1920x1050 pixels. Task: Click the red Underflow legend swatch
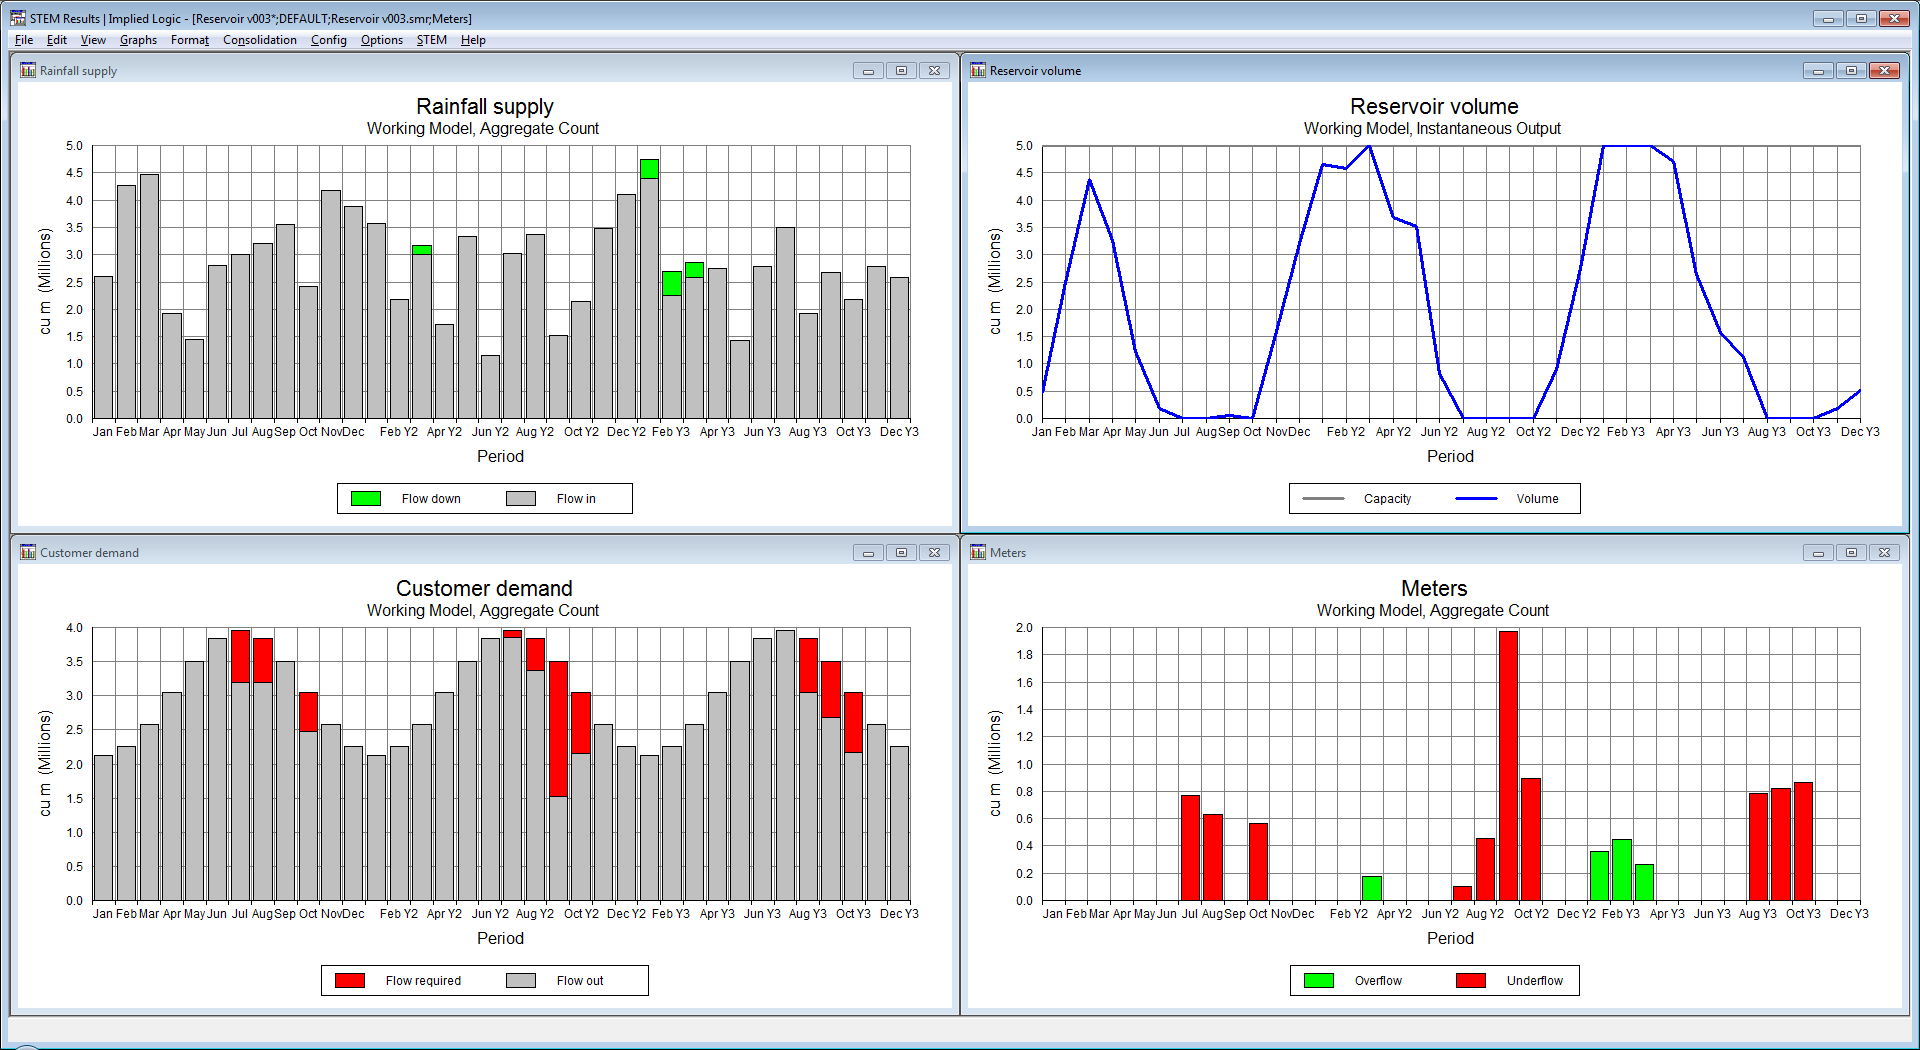1471,981
